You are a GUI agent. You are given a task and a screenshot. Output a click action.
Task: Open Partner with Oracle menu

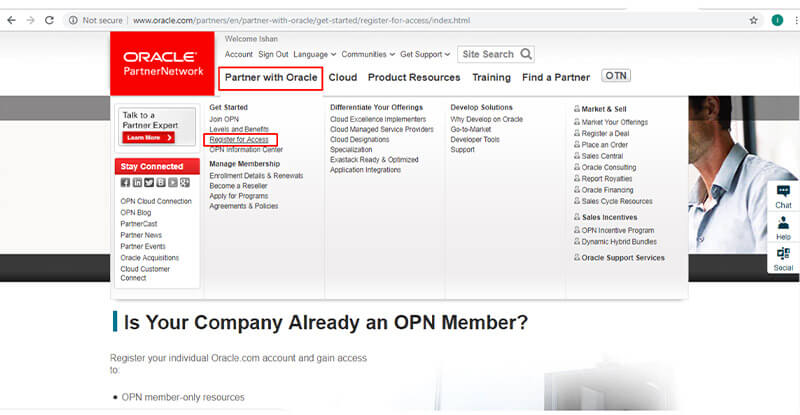pos(271,78)
